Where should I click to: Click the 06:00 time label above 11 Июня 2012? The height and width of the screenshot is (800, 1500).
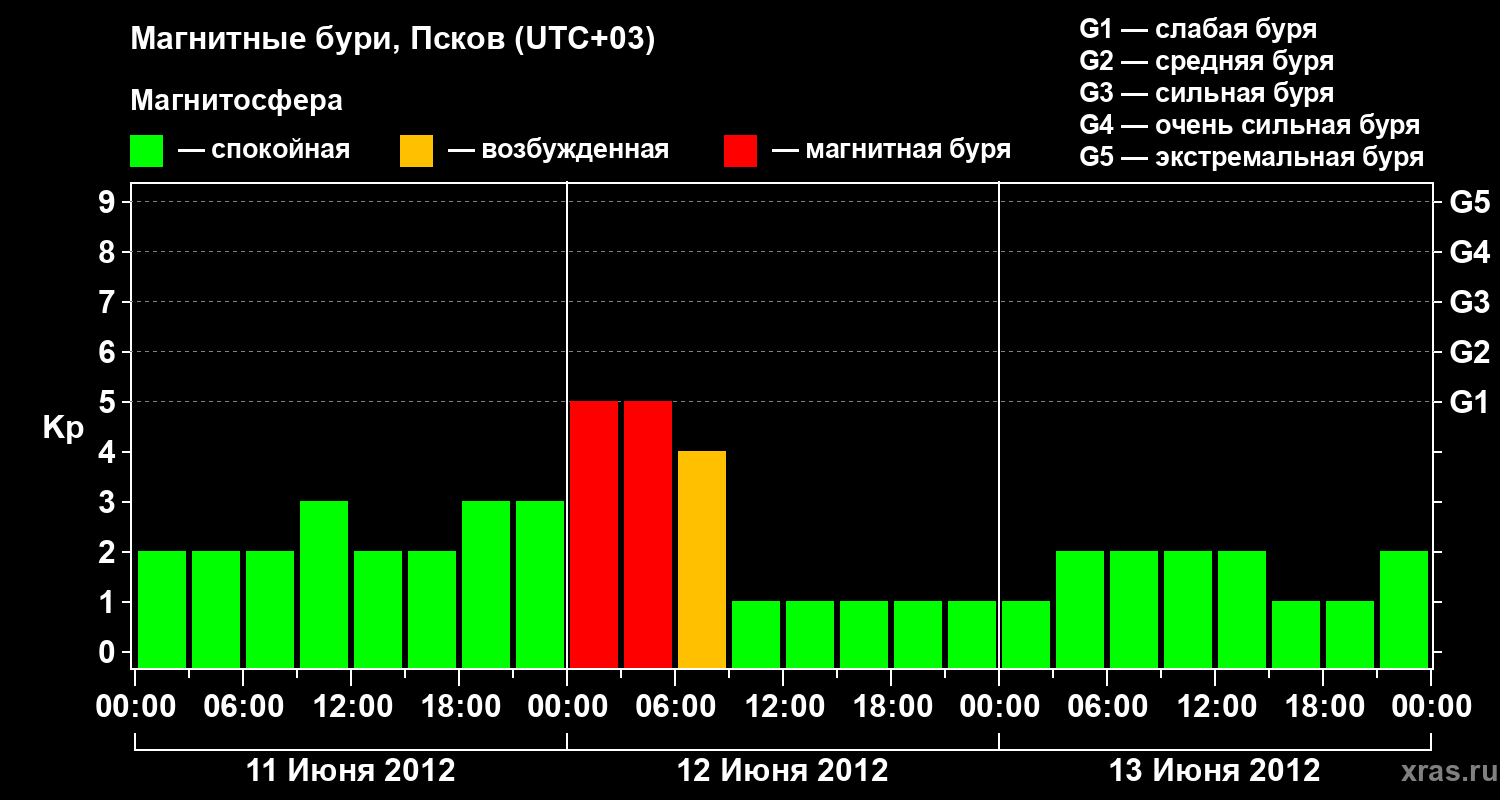point(243,706)
